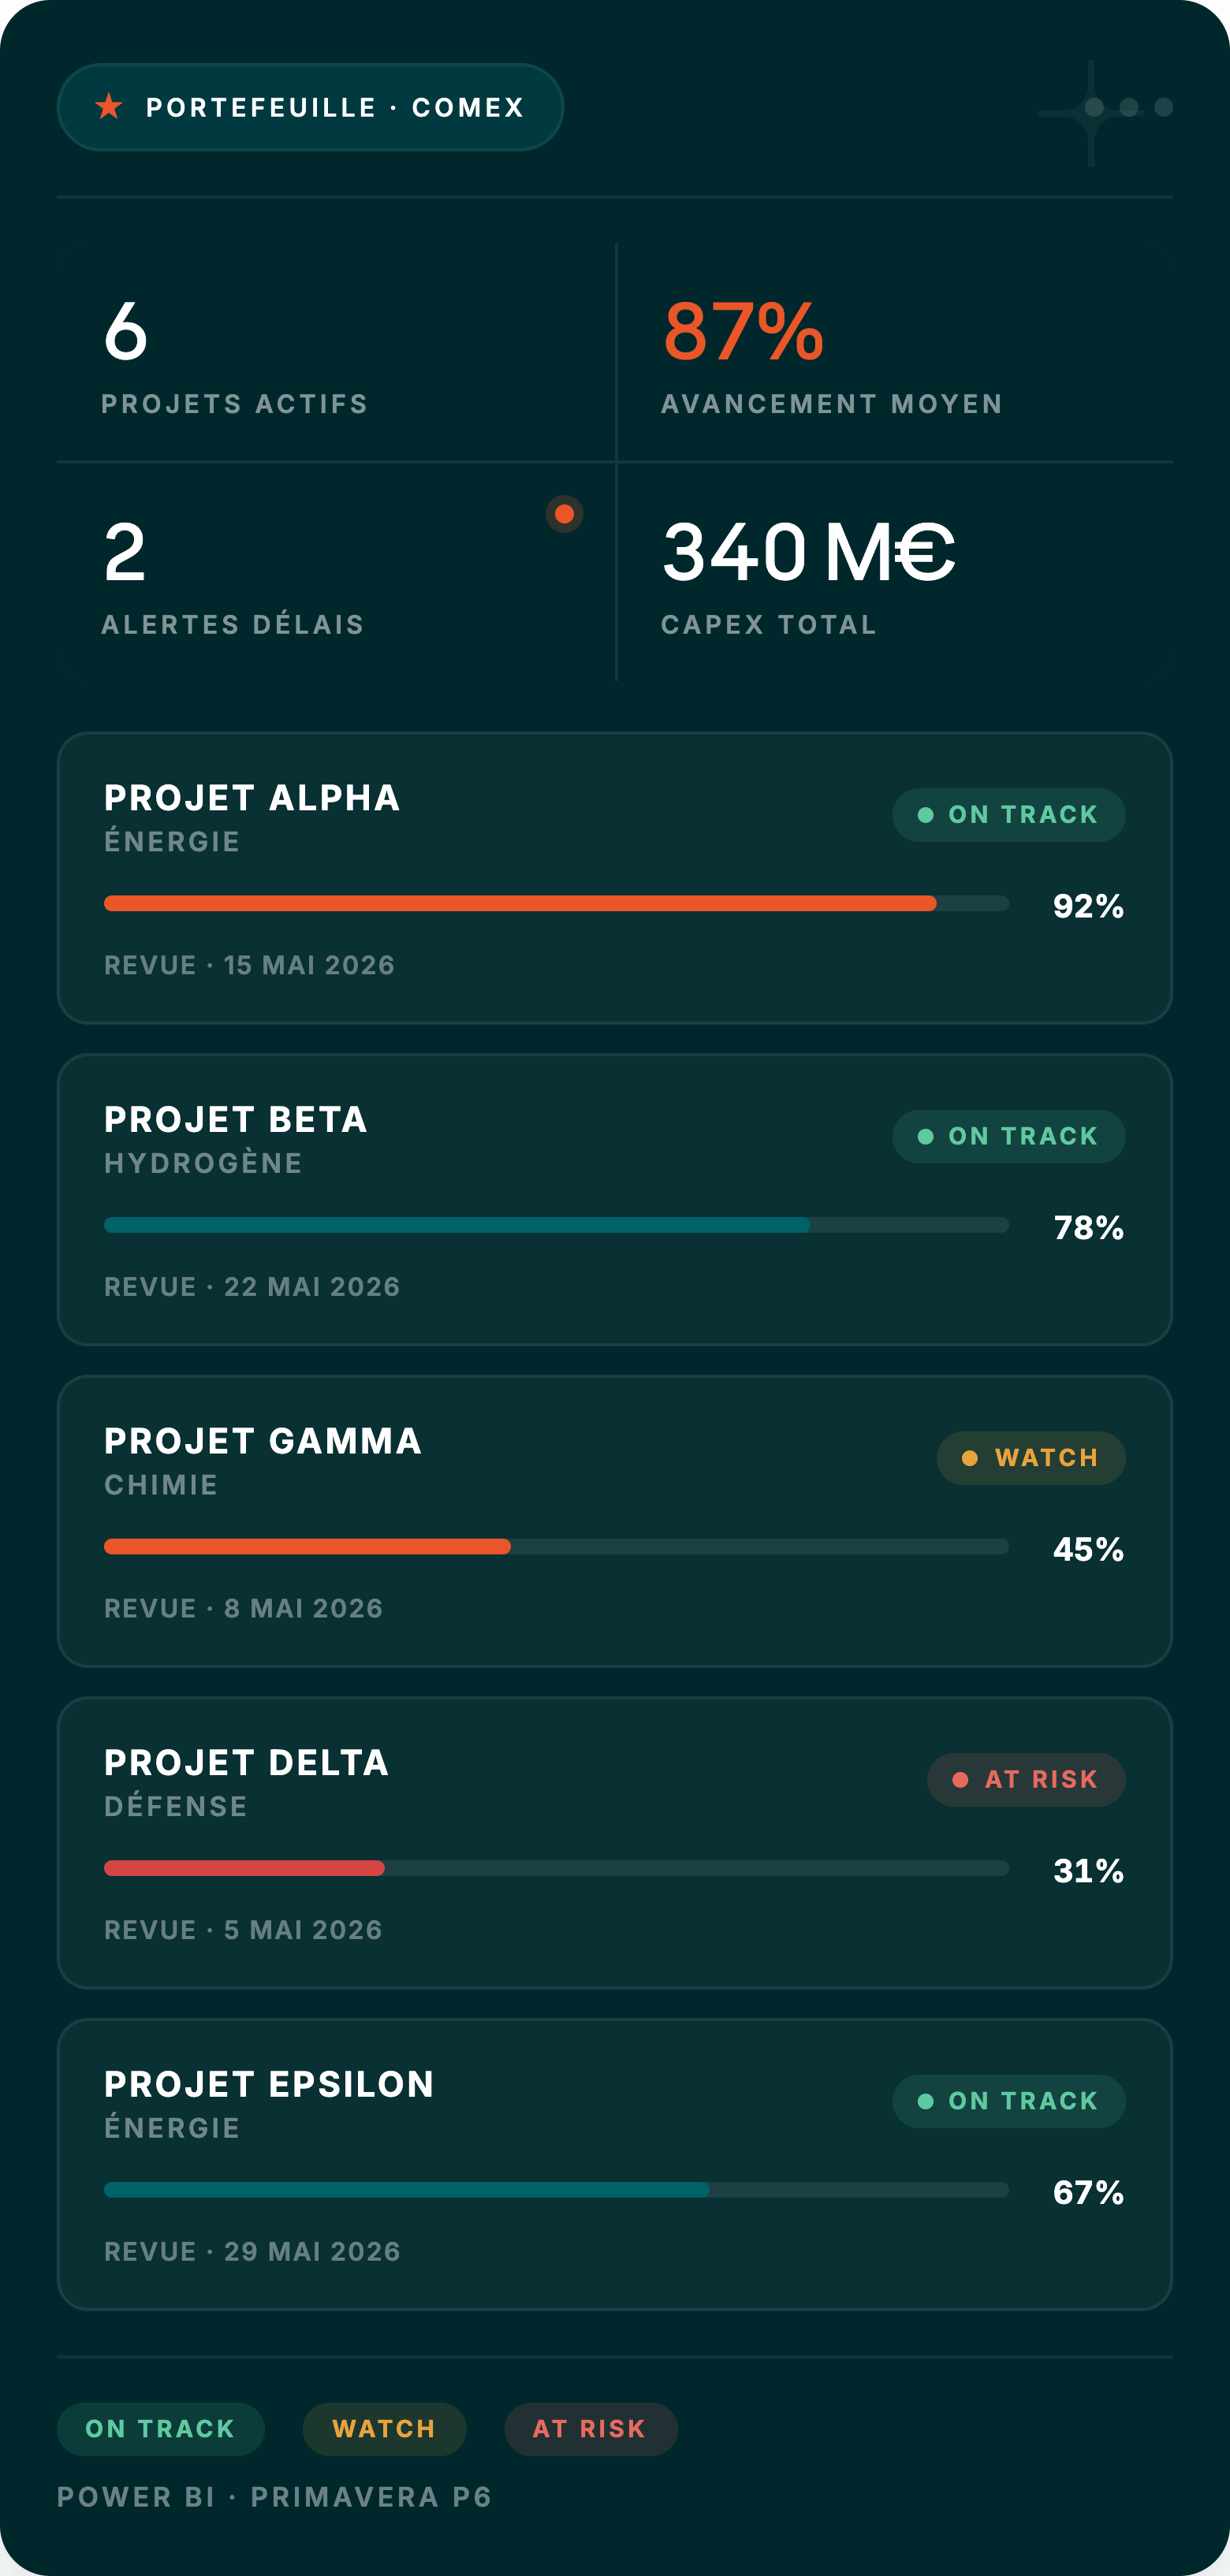Click the red dot in At Risk badge
This screenshot has height=2576, width=1230.
click(x=961, y=1780)
